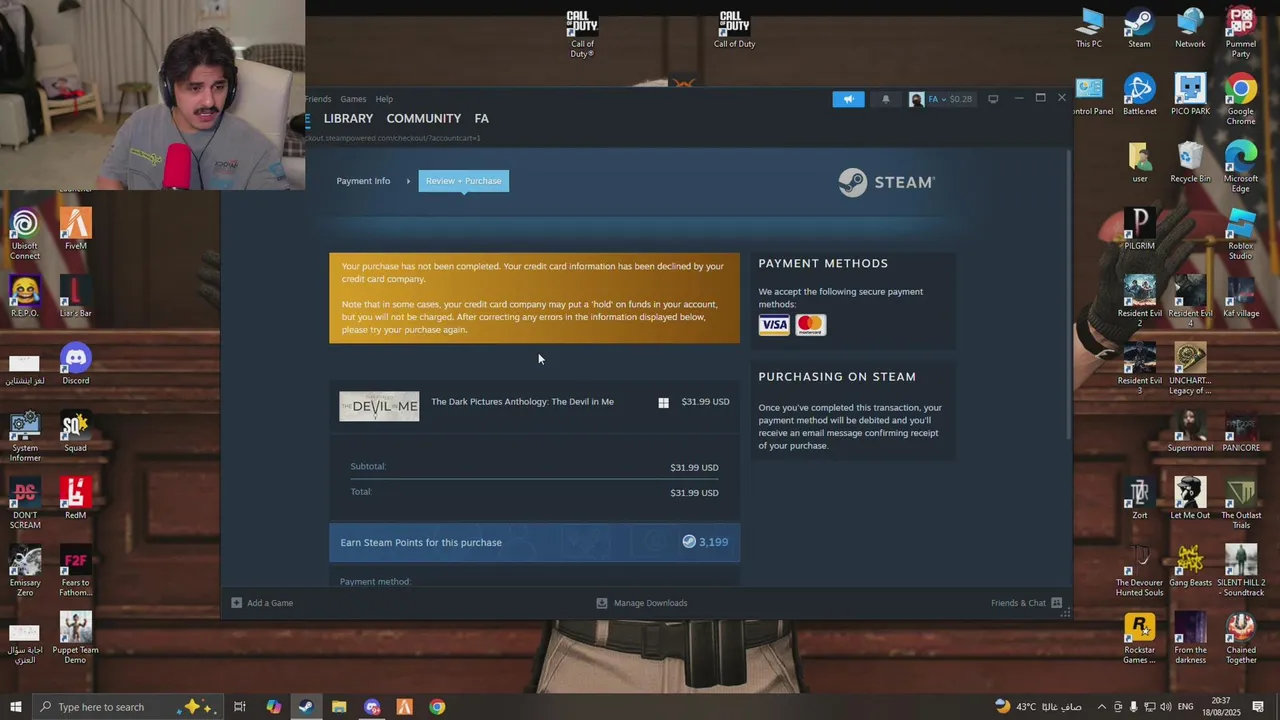Select the Review + Purchase step

pyautogui.click(x=464, y=181)
